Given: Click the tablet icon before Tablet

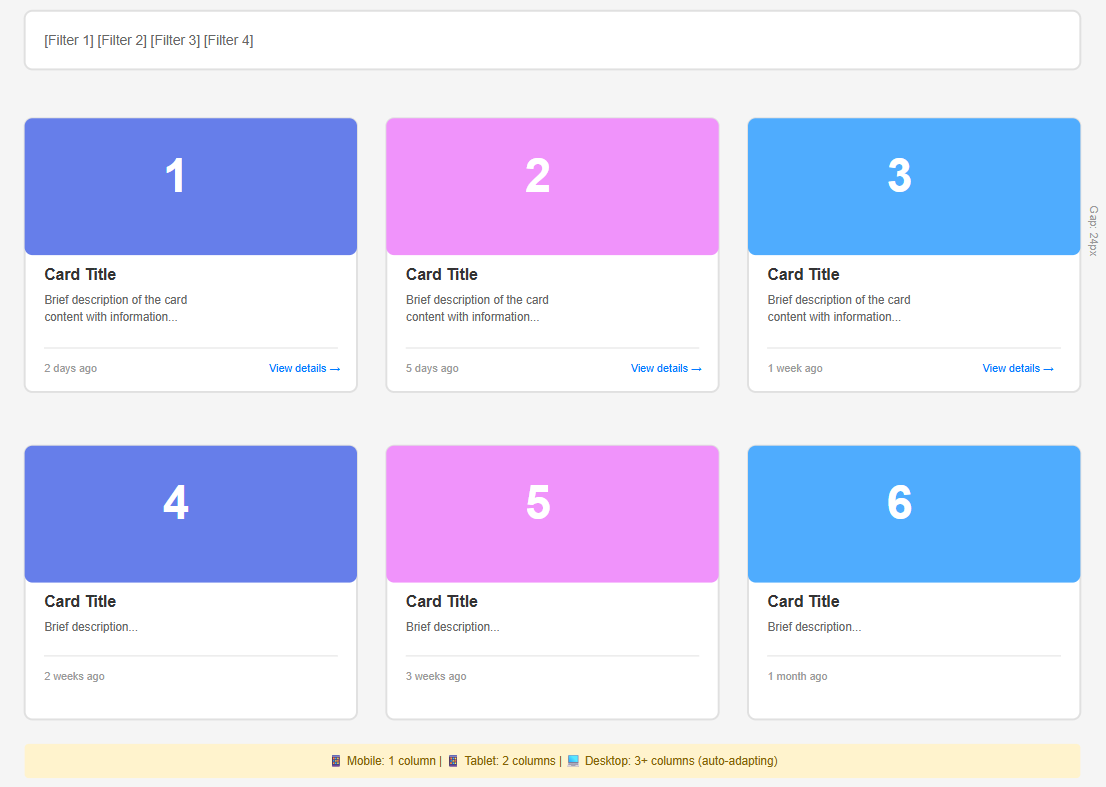Looking at the screenshot, I should tap(453, 761).
